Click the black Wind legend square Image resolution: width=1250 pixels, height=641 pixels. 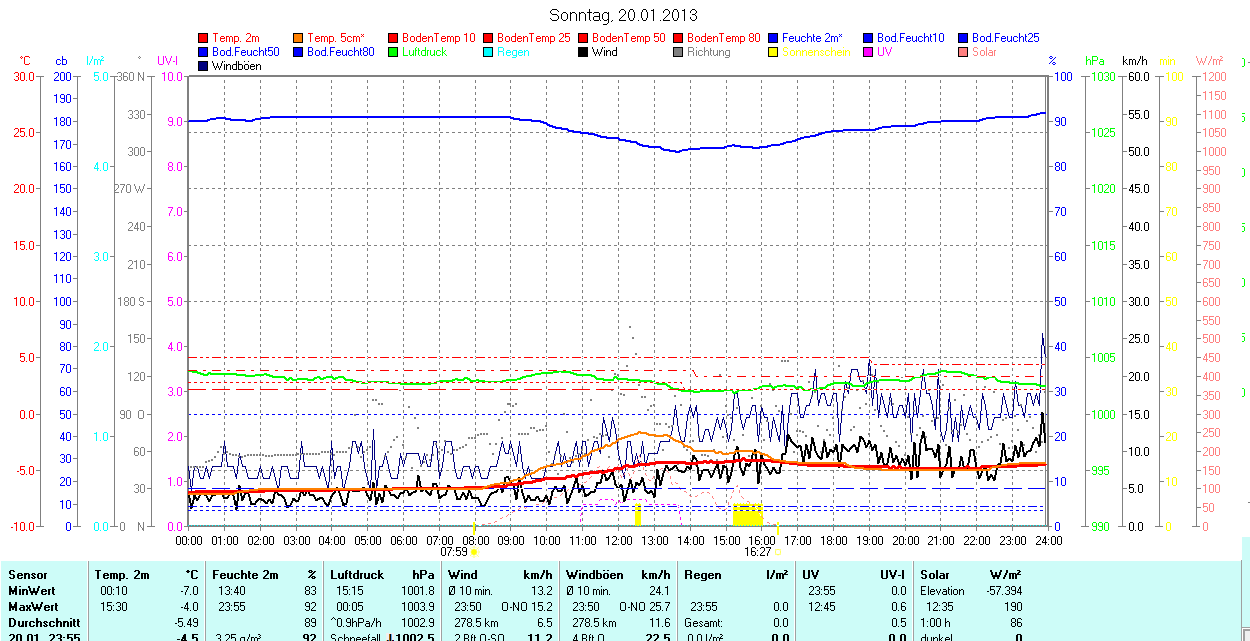[x=584, y=52]
